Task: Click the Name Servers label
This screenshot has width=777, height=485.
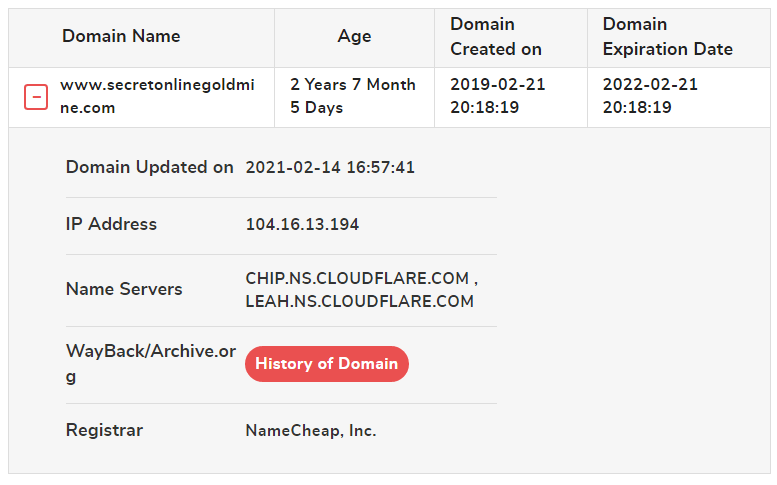Action: 124,289
